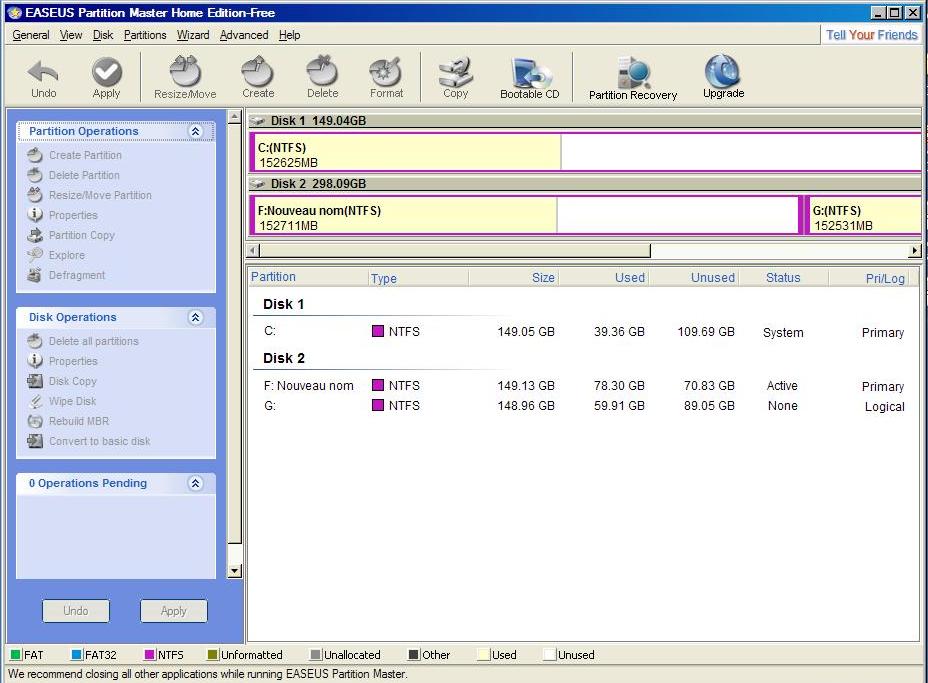Click the Wipe Disk icon
Viewport: 928px width, 683px height.
pyautogui.click(x=36, y=401)
